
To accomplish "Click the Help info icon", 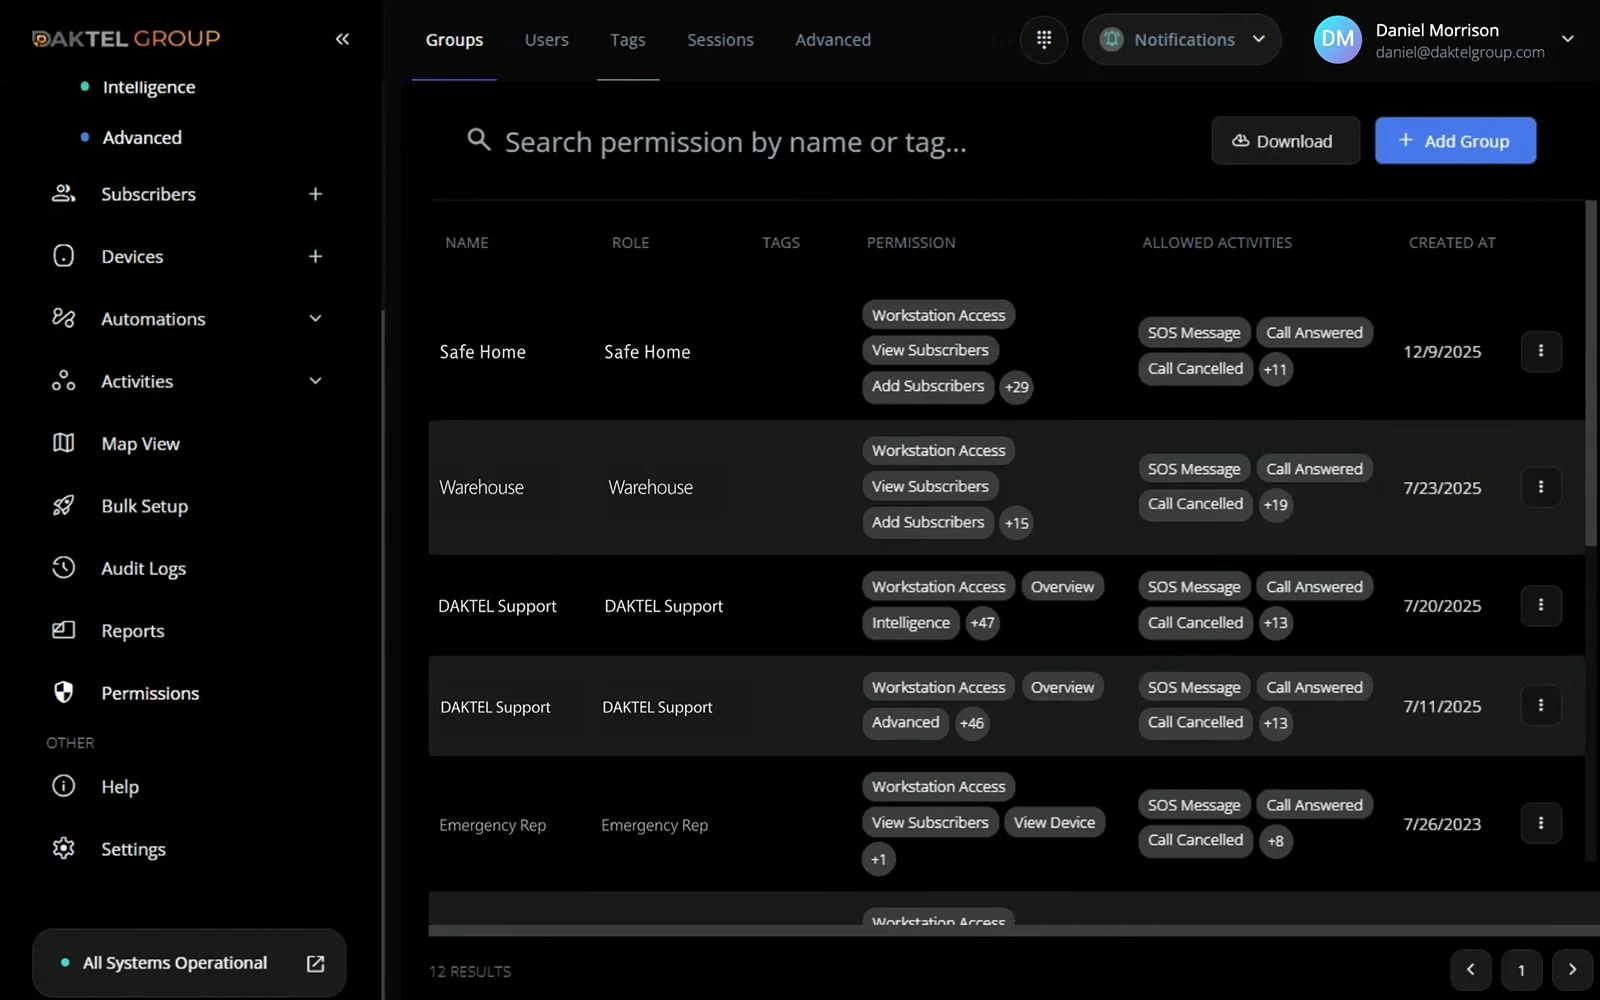I will pyautogui.click(x=63, y=786).
